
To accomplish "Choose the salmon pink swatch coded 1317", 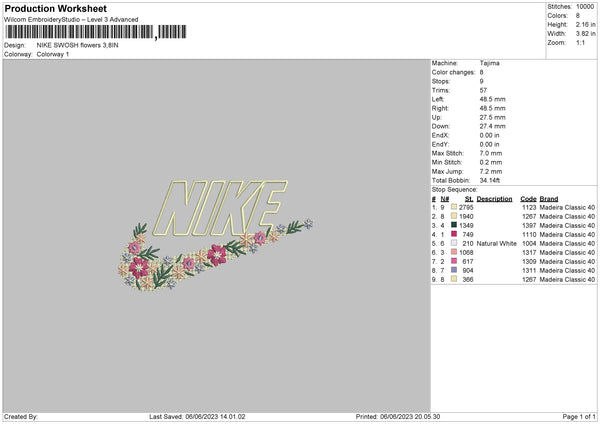I will point(453,252).
